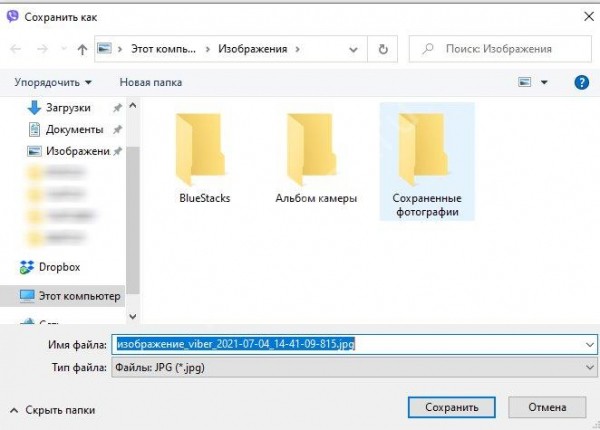Refresh the folder view

point(383,49)
